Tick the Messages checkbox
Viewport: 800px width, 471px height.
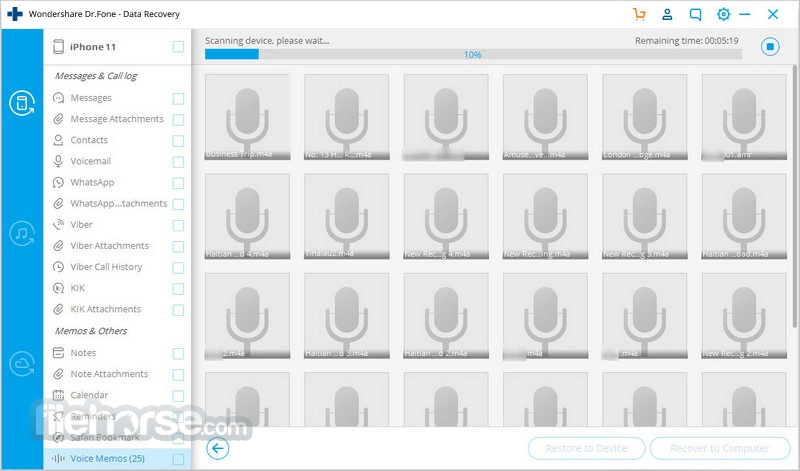coord(178,98)
